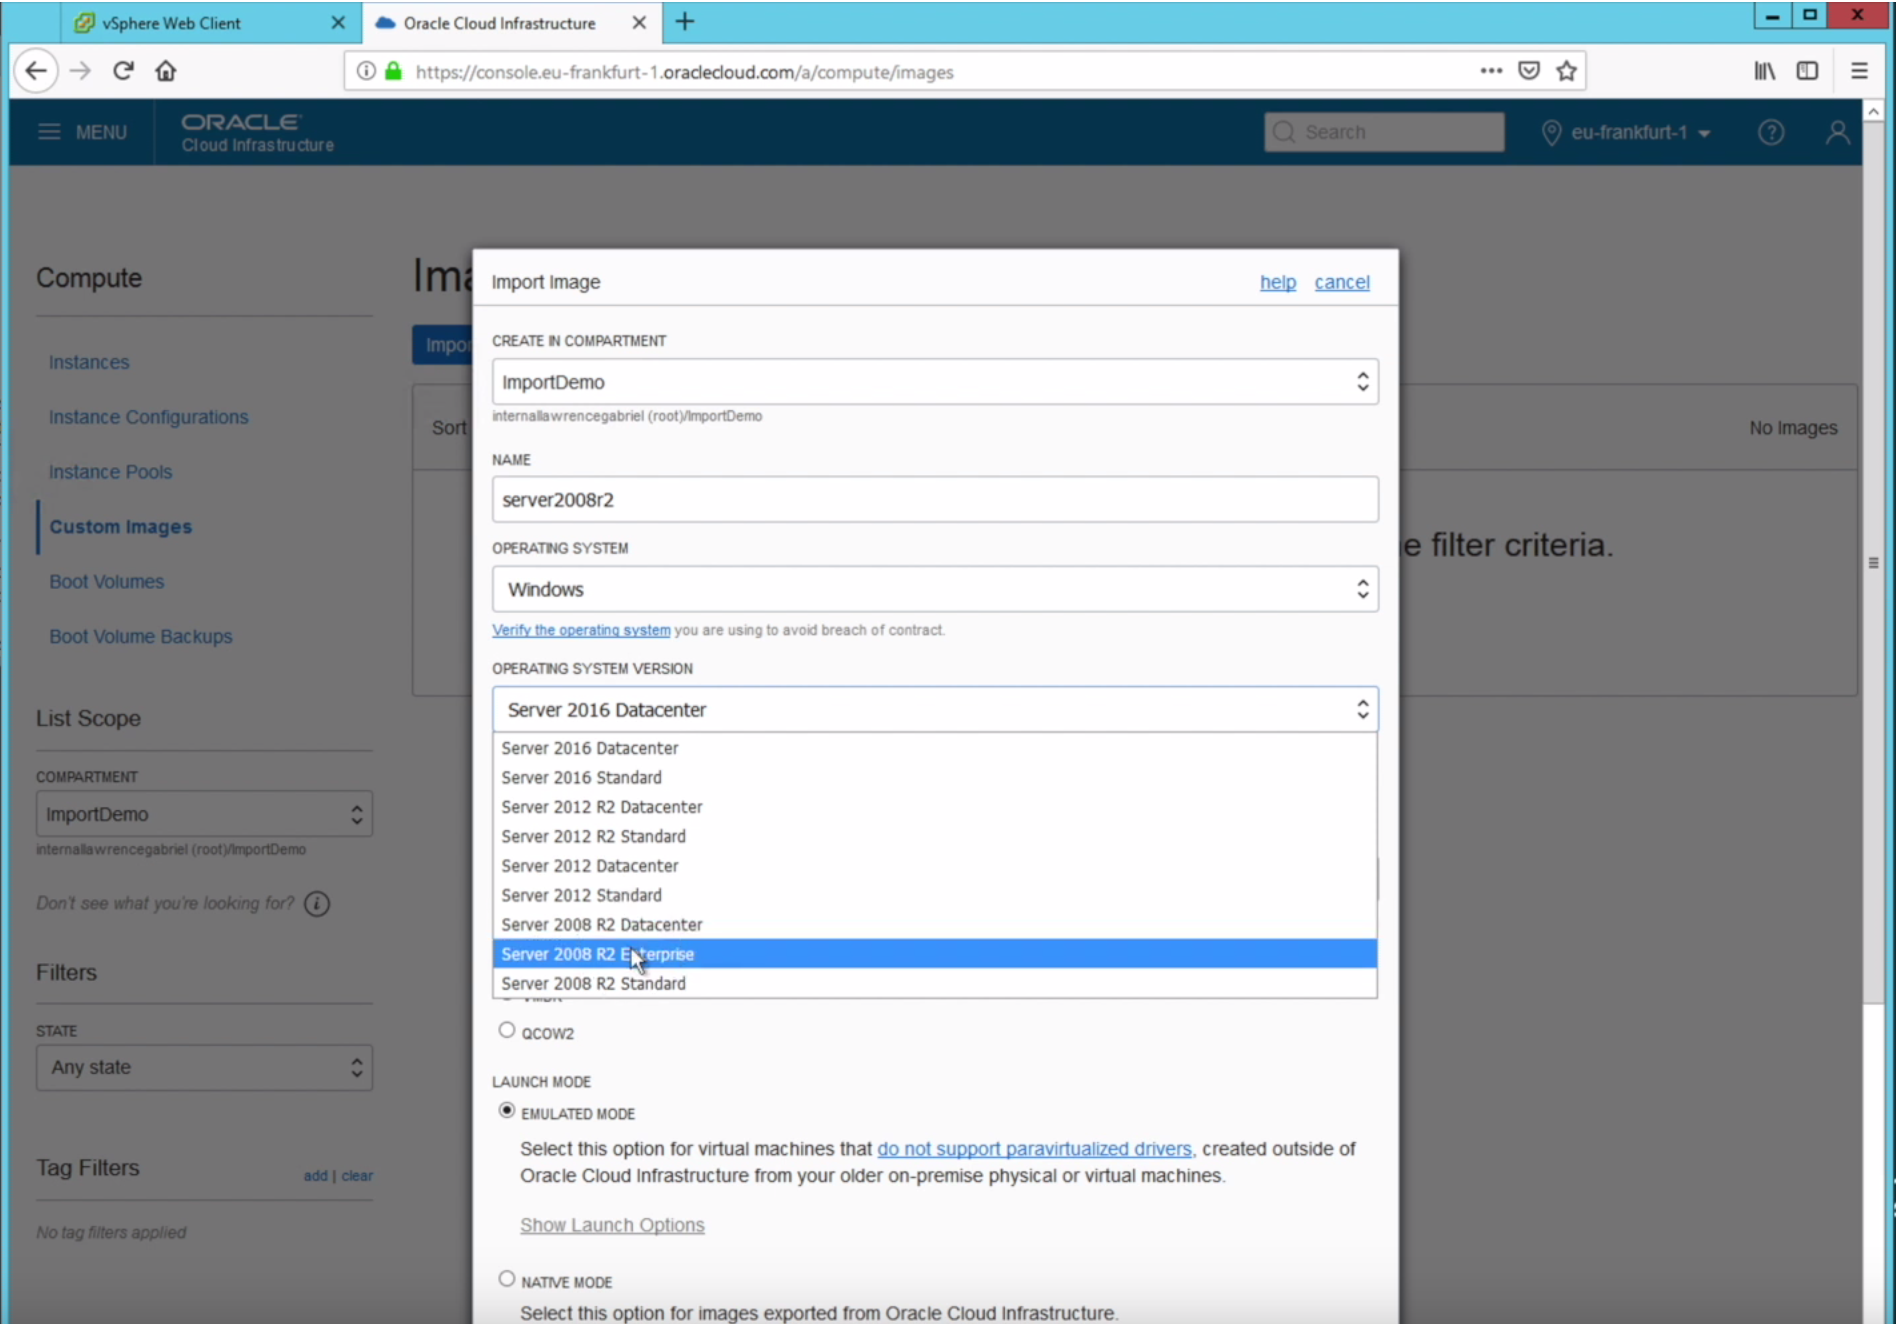
Task: Close the vSphere Web Client tab
Action: [338, 22]
